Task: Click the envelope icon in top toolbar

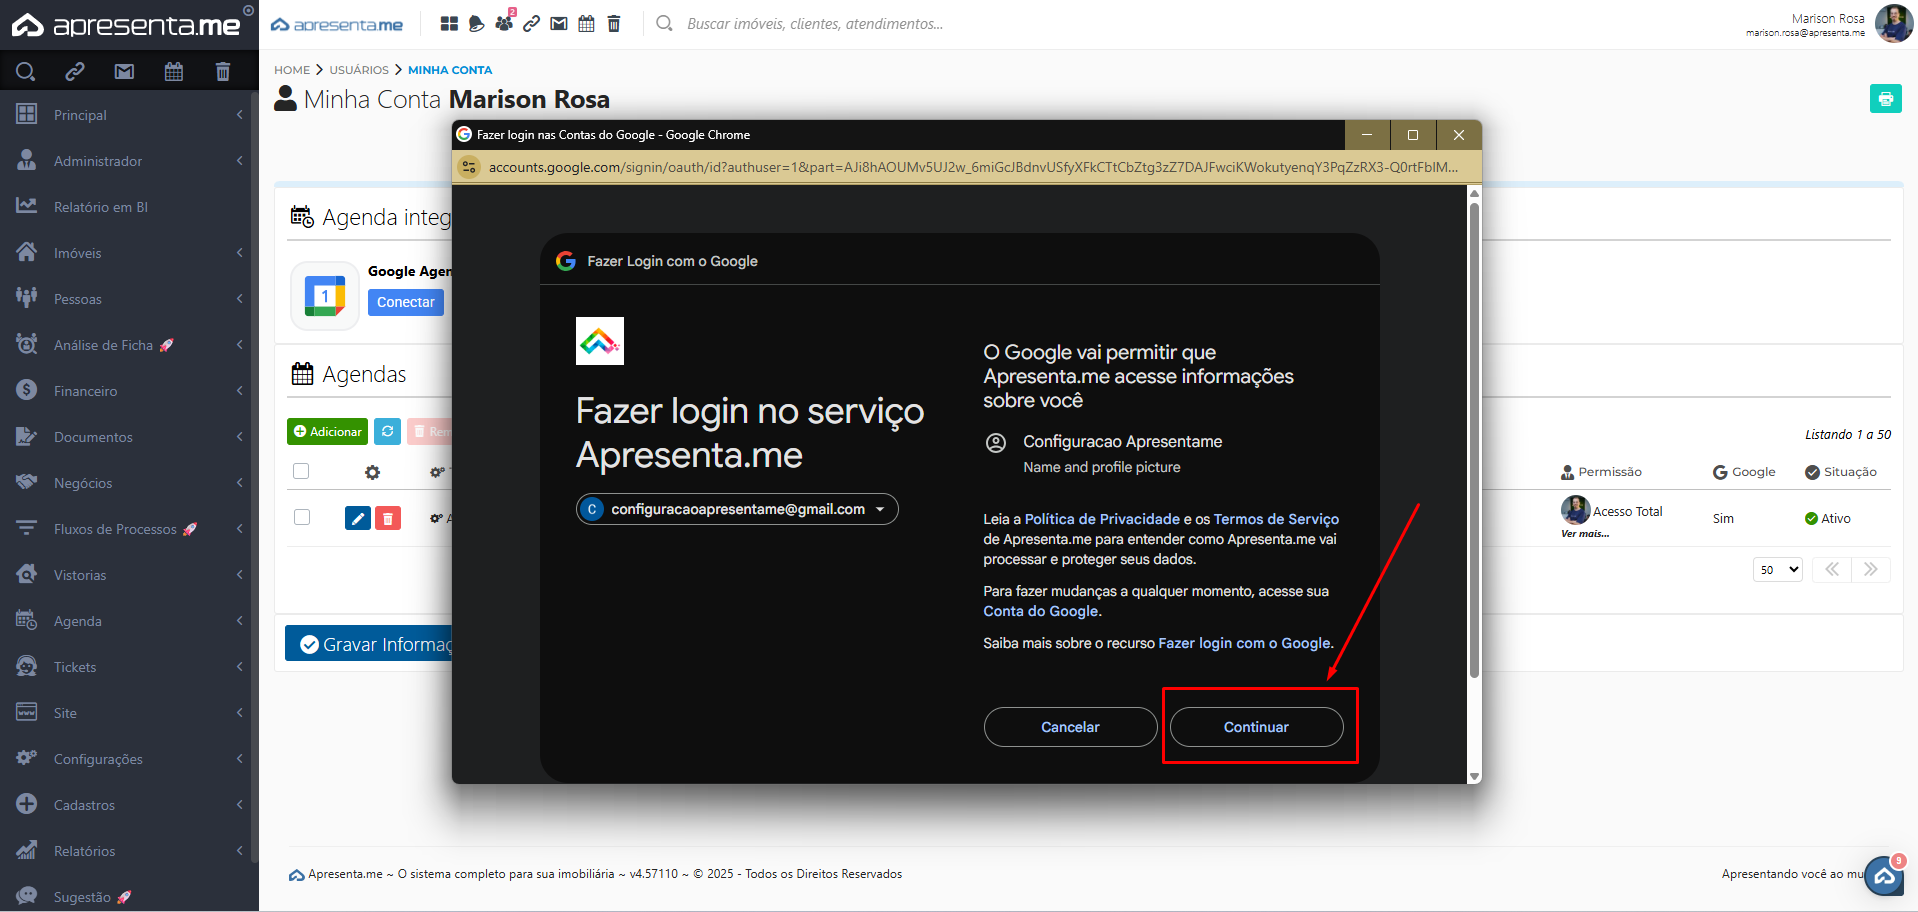Action: tap(559, 24)
